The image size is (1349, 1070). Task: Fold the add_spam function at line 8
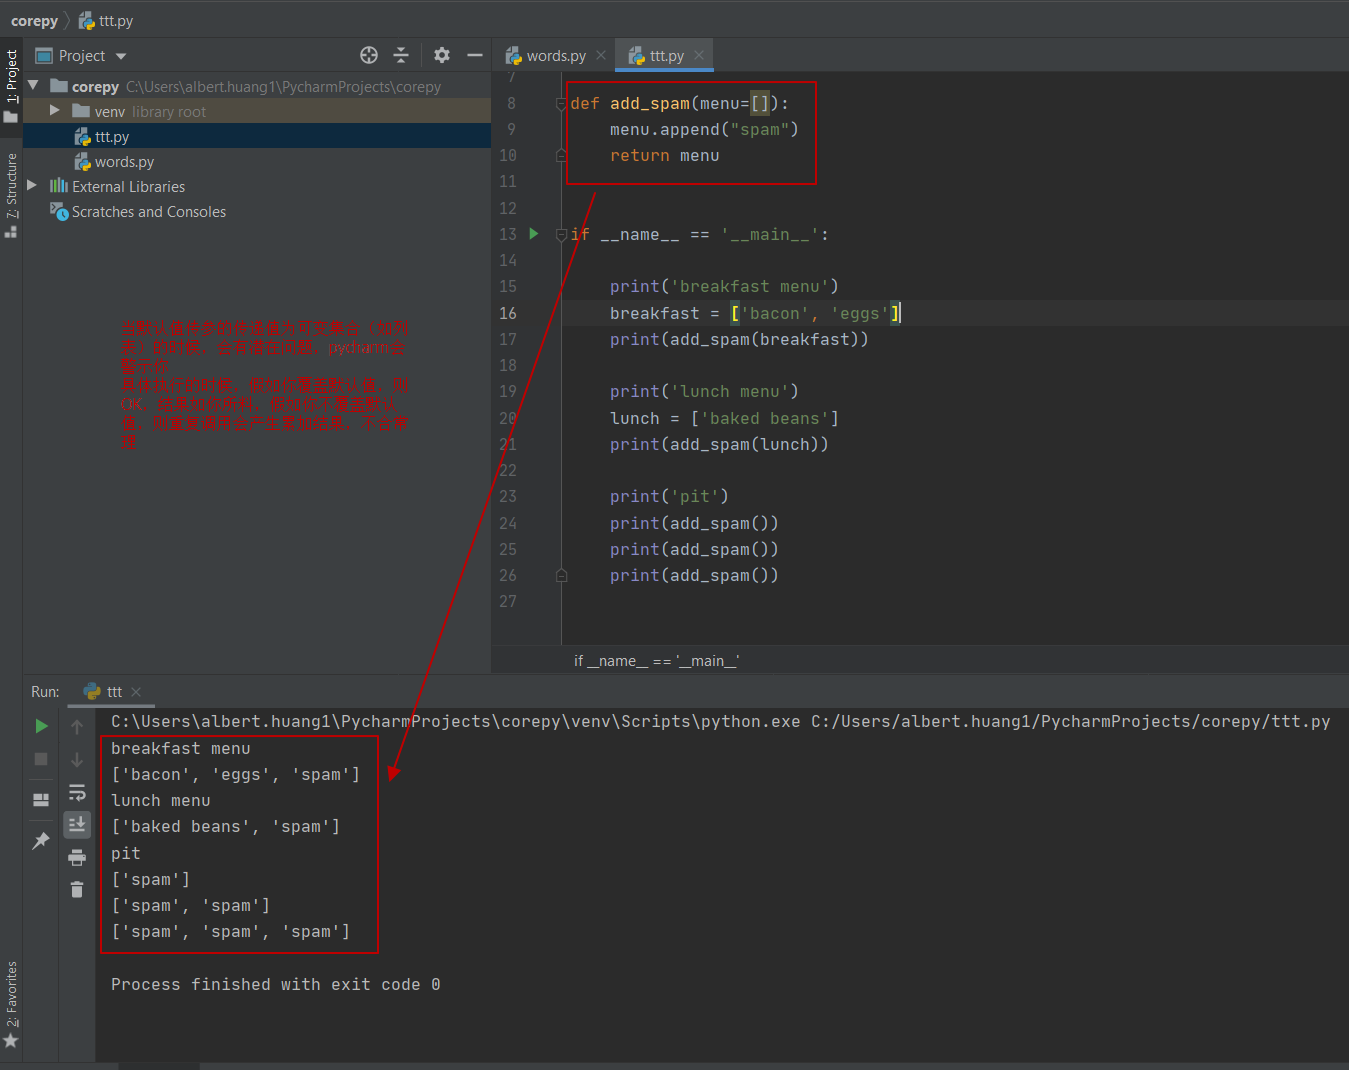(561, 103)
